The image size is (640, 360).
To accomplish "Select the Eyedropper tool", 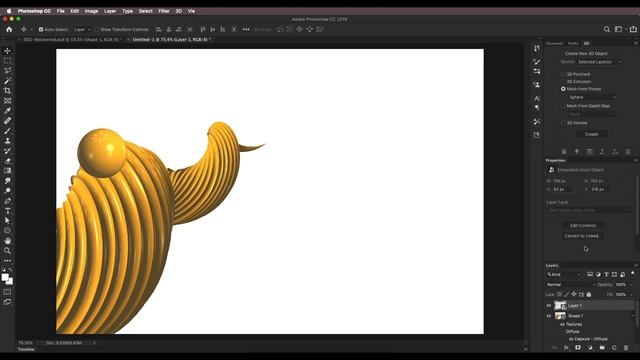I will click(7, 111).
